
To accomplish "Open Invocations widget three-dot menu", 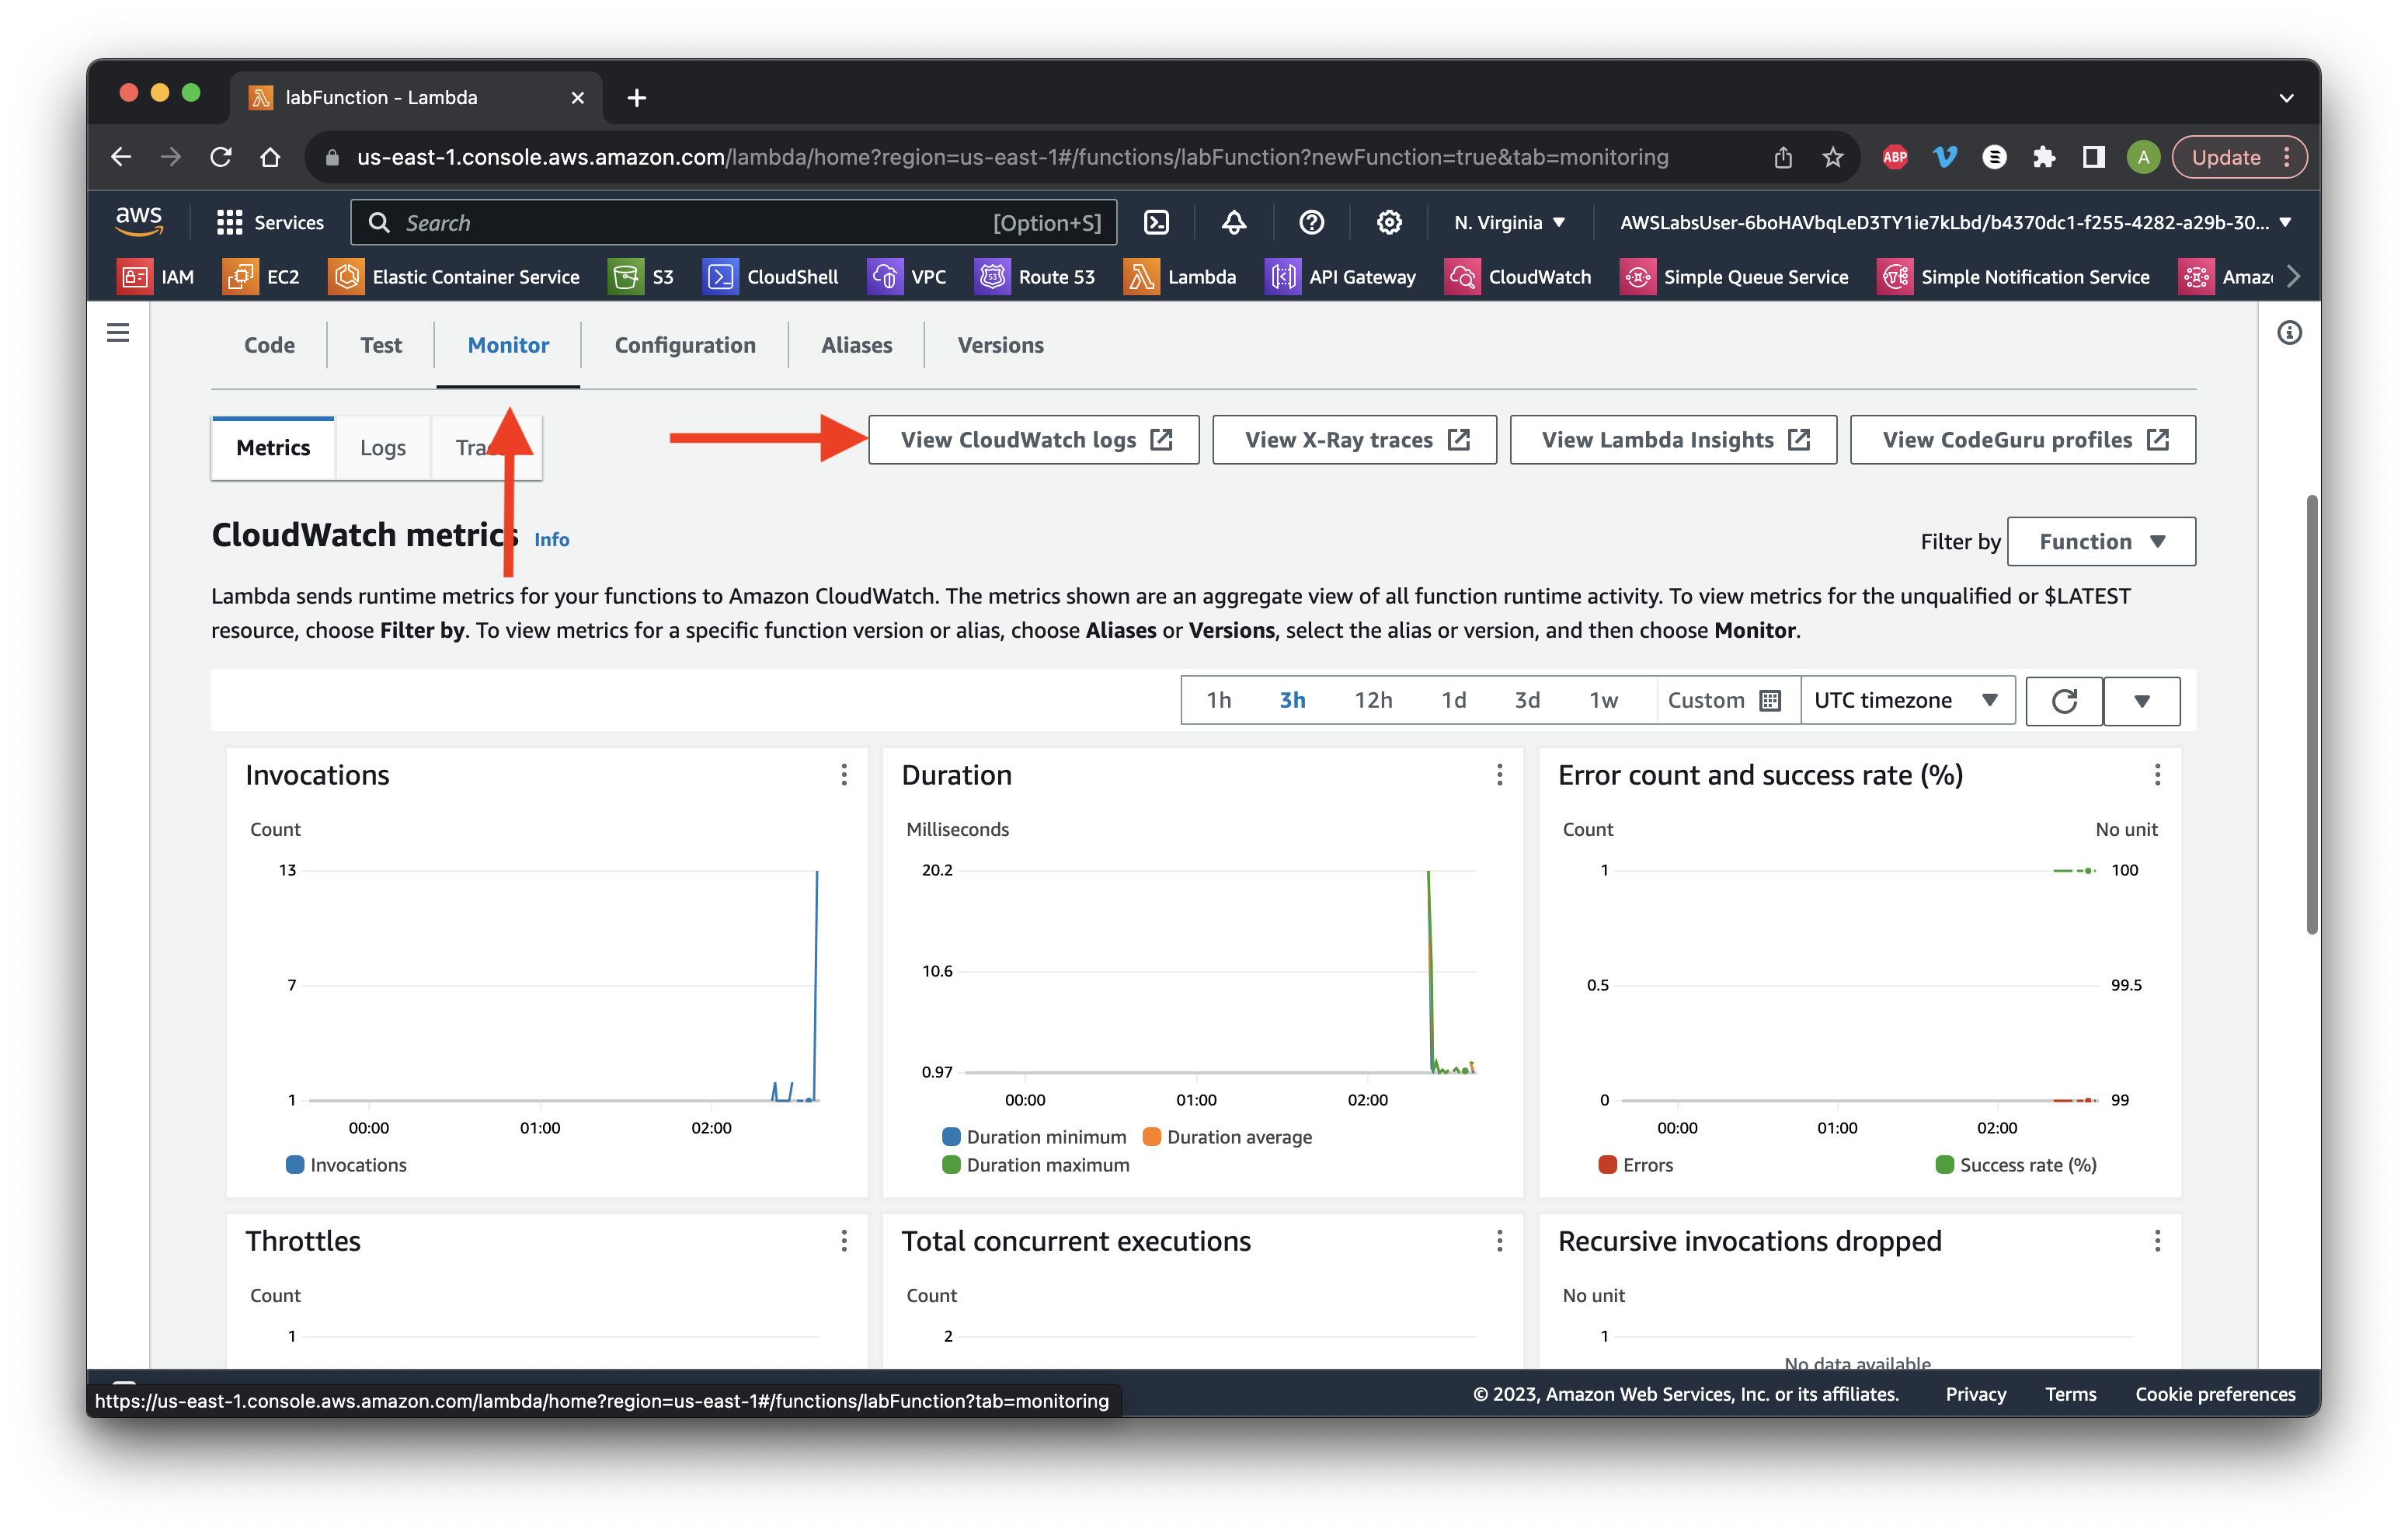I will (x=844, y=774).
